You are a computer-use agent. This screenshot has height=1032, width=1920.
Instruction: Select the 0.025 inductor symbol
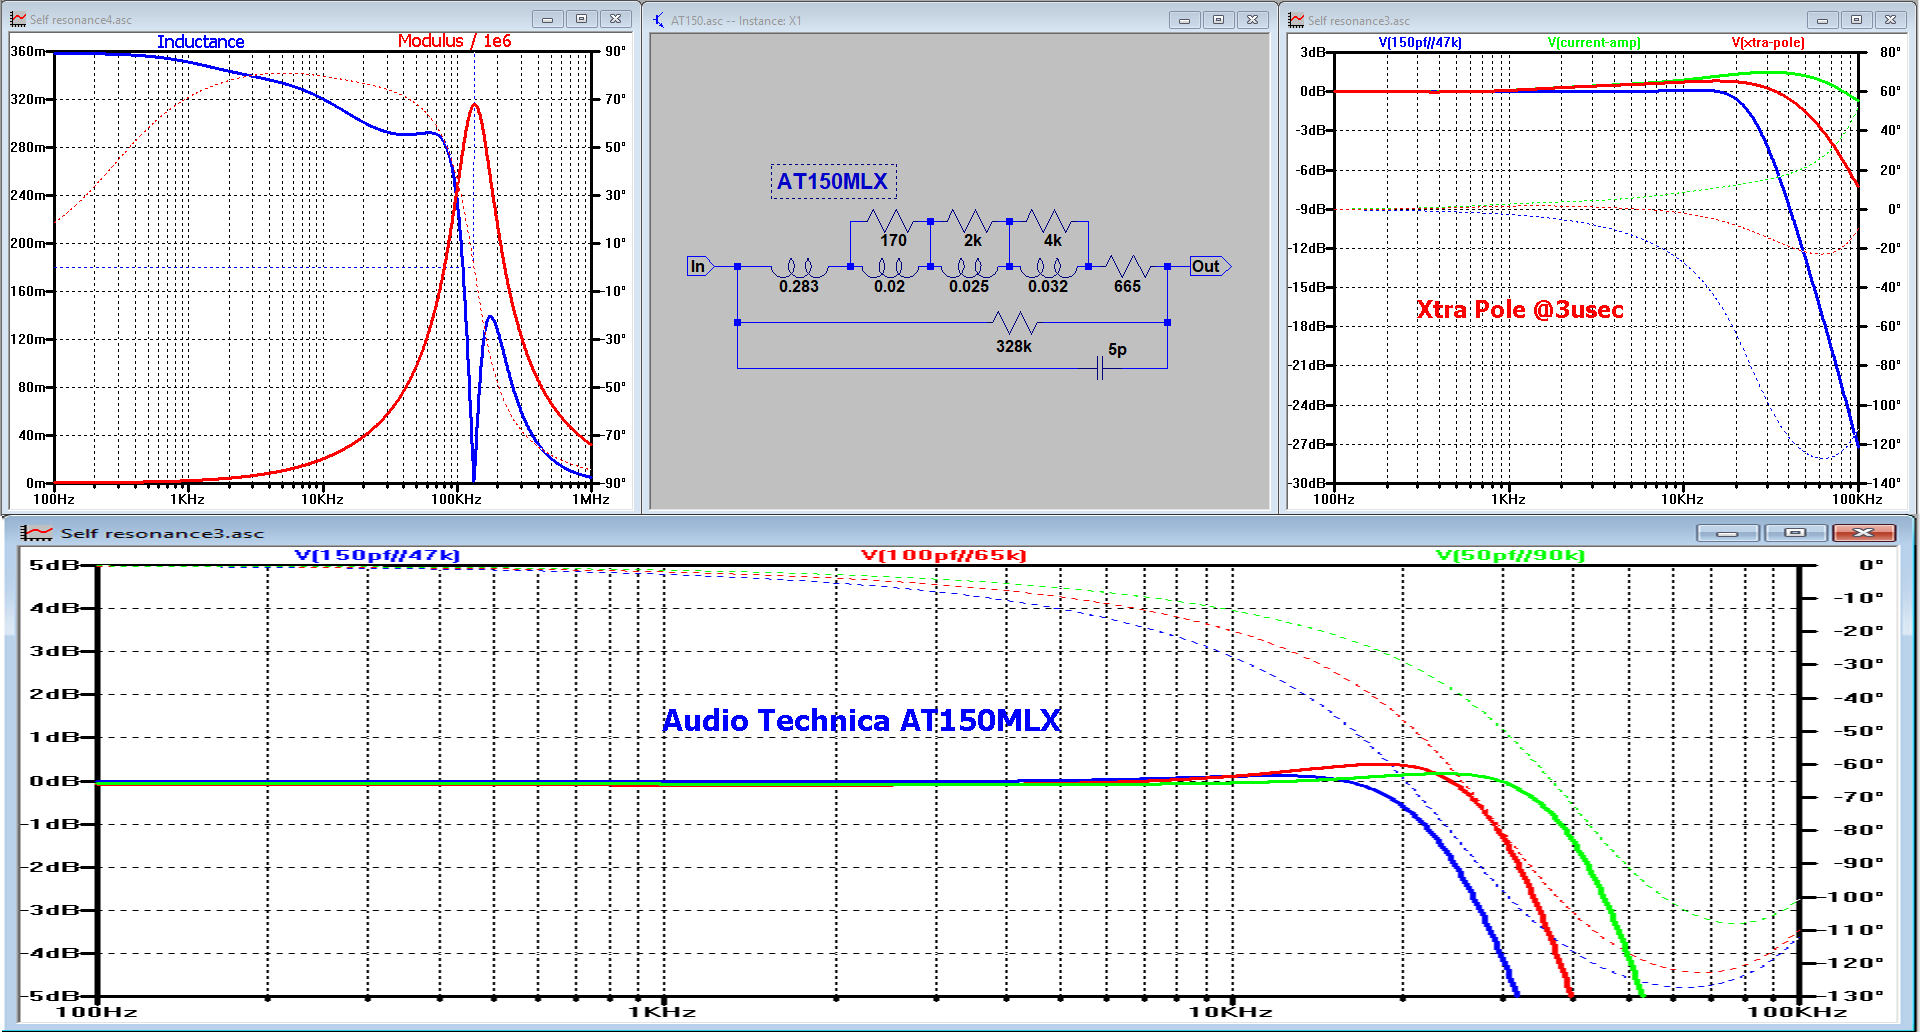click(x=969, y=268)
